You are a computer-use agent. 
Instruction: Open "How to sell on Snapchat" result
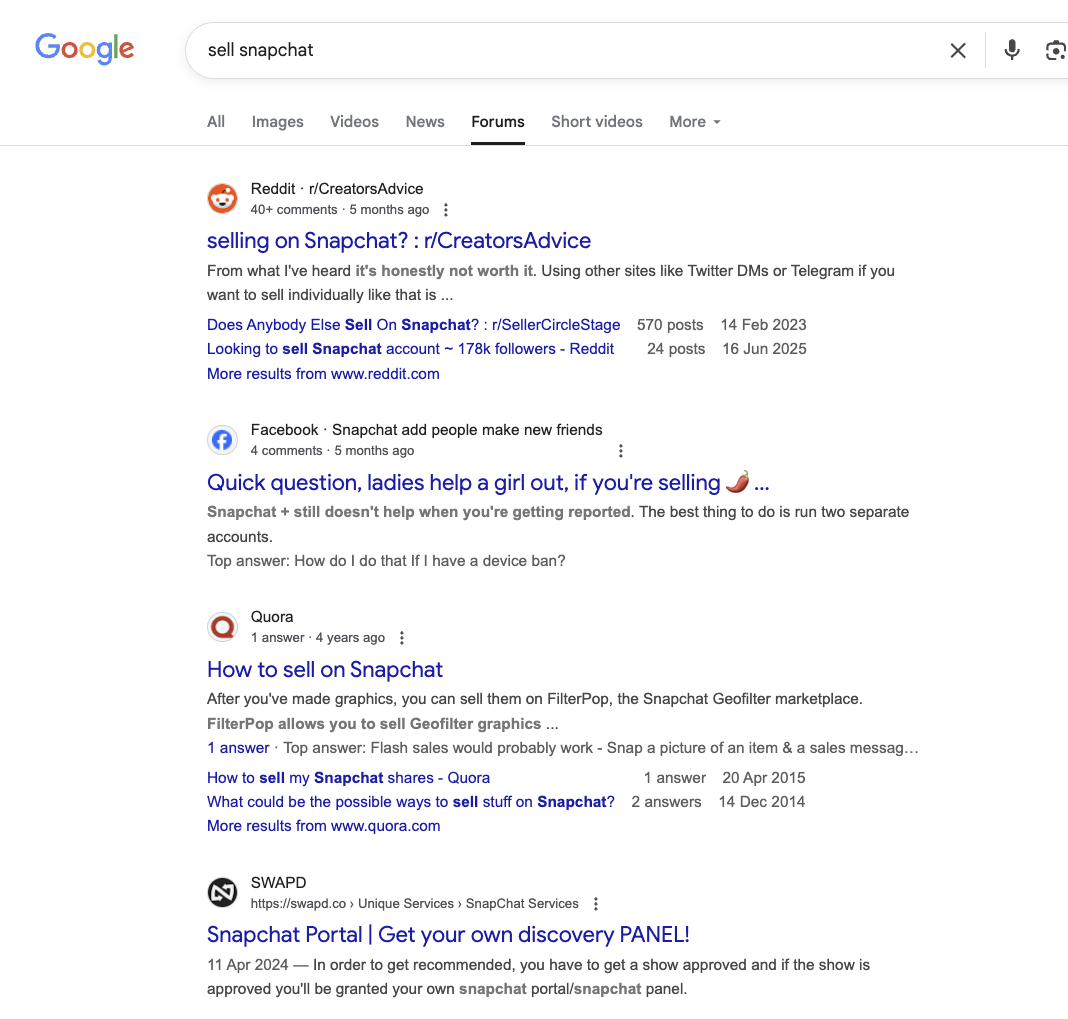pyautogui.click(x=325, y=670)
